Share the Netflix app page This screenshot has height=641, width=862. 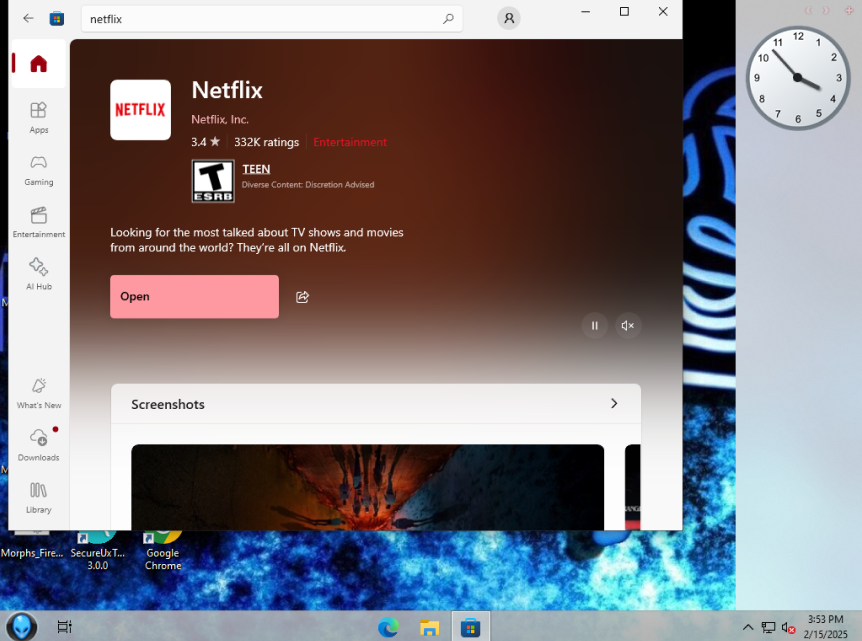click(302, 297)
